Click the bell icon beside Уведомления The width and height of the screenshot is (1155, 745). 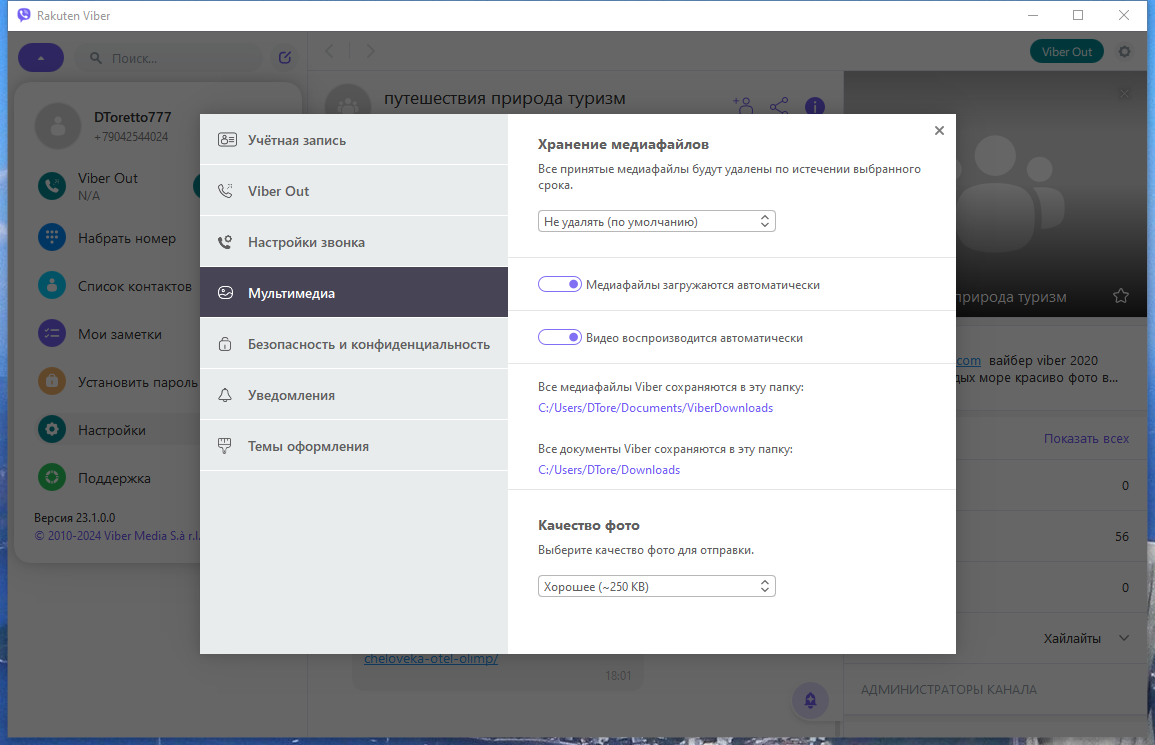point(225,395)
